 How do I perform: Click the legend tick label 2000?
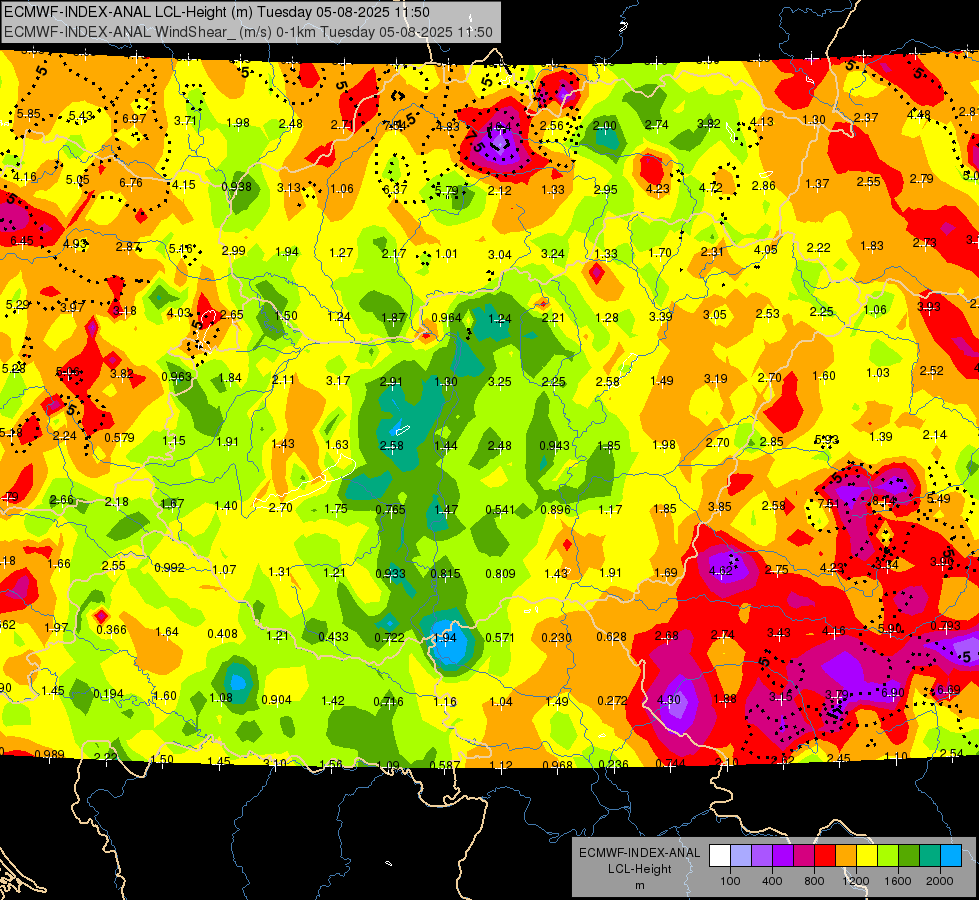pyautogui.click(x=940, y=881)
